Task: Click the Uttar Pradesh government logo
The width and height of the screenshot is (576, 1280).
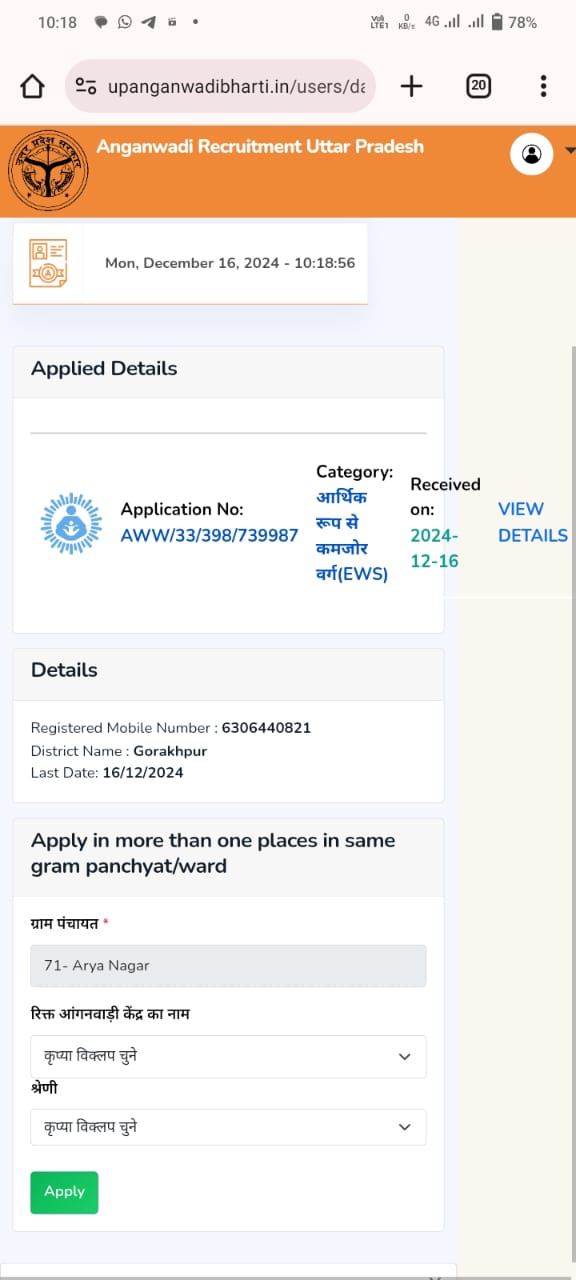Action: point(48,171)
